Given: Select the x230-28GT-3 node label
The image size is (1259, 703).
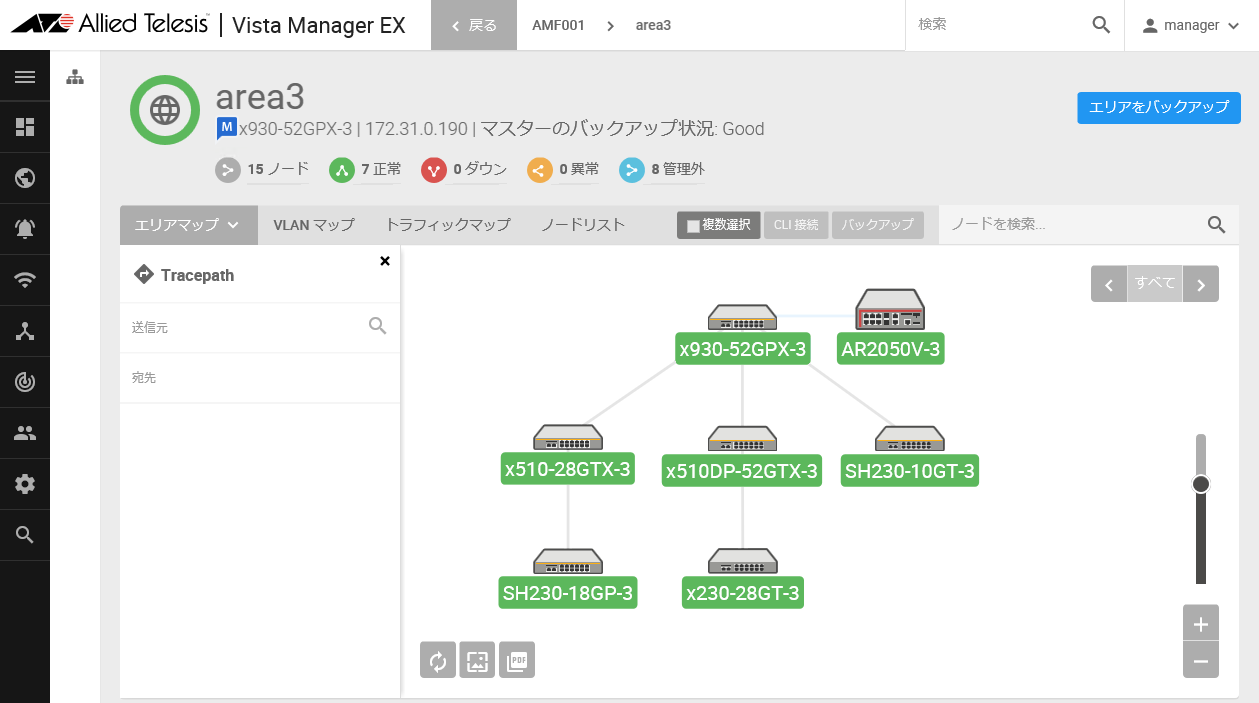Looking at the screenshot, I should point(743,593).
